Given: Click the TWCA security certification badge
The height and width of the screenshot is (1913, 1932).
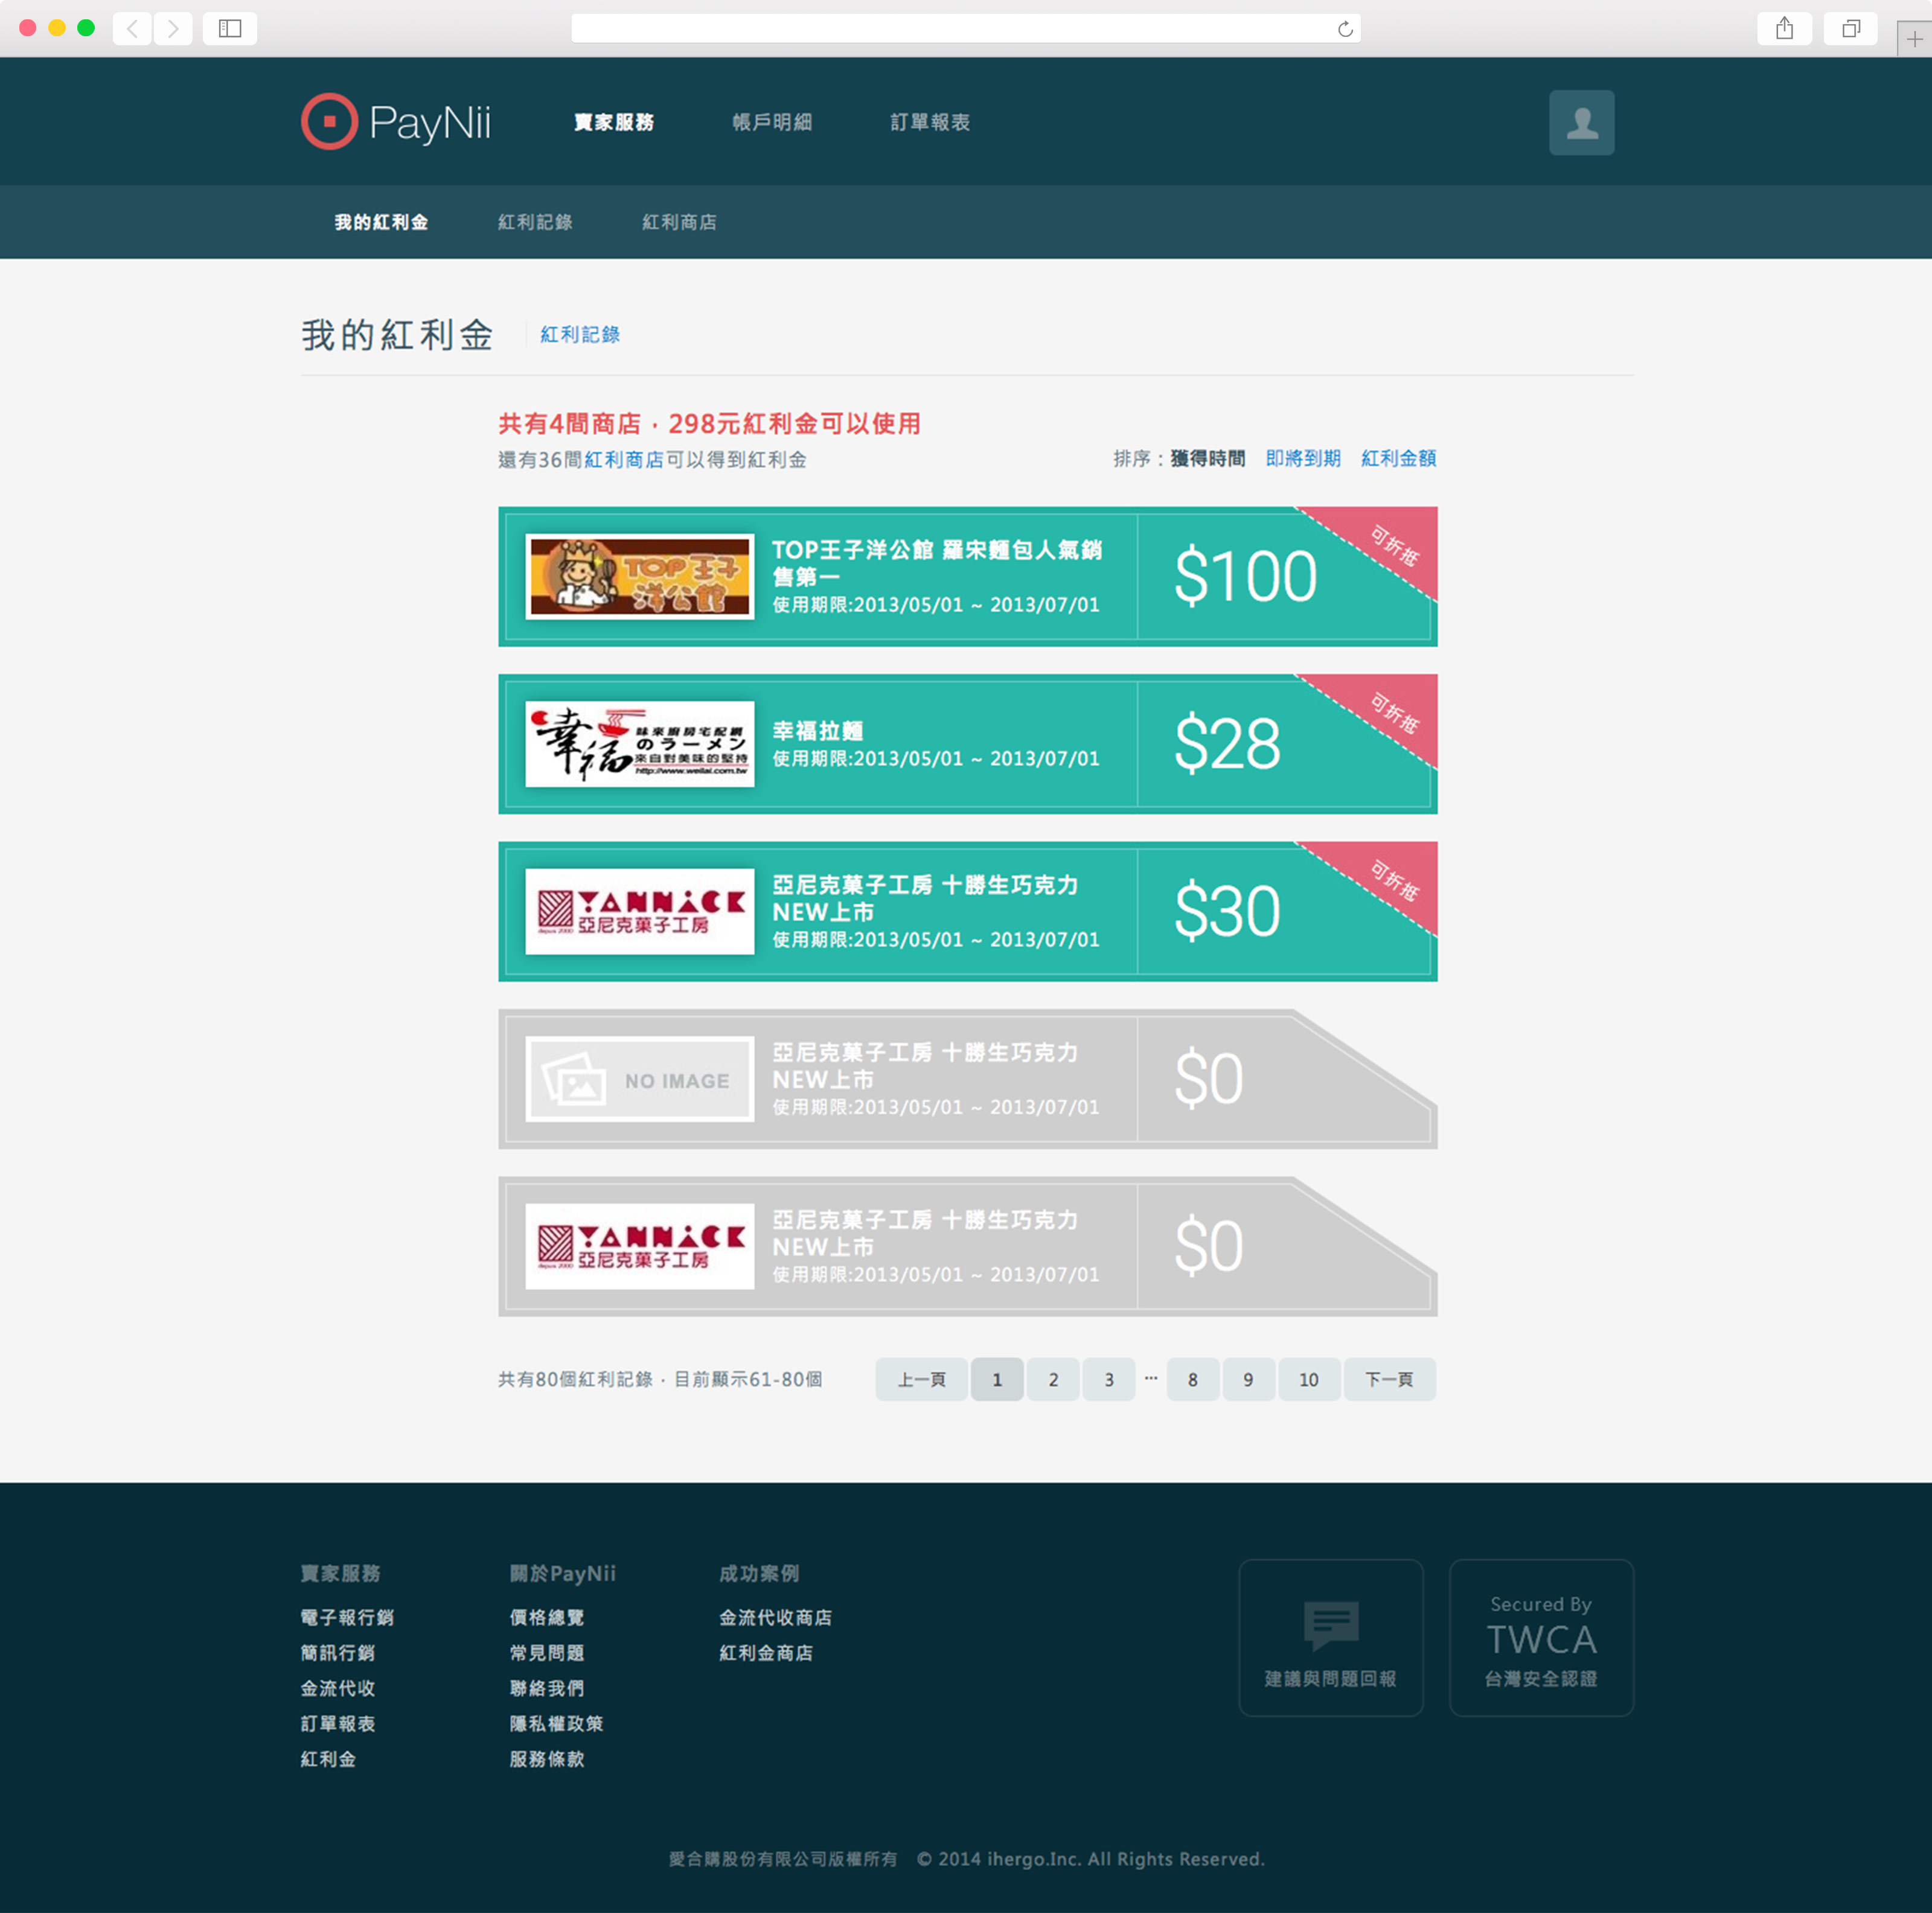Looking at the screenshot, I should 1540,1637.
